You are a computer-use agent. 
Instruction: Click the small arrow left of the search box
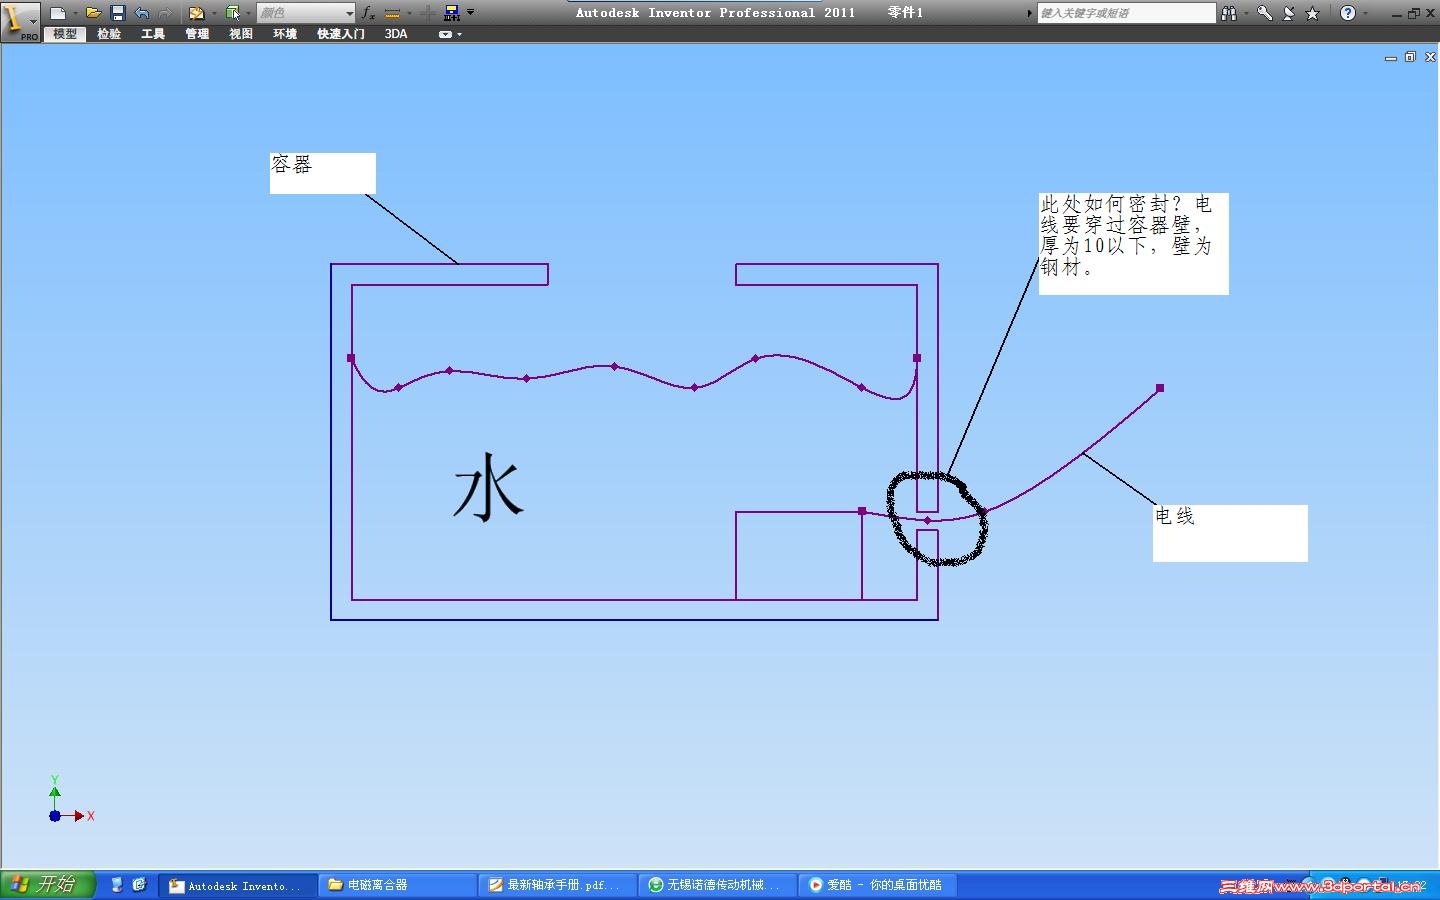1029,13
